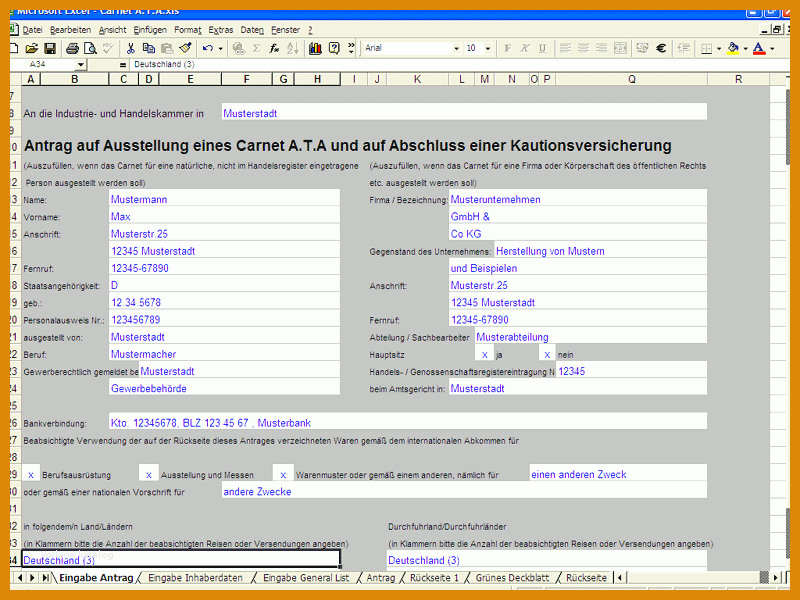Open file with the folder icon
Viewport: 800px width, 600px height.
[32, 48]
